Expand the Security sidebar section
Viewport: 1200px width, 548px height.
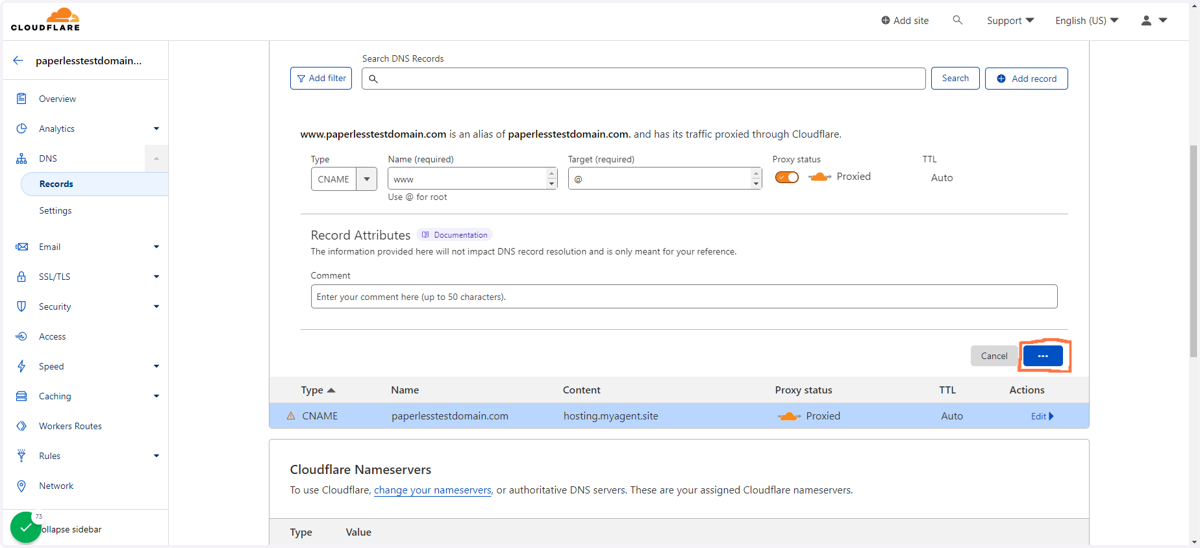coord(156,307)
